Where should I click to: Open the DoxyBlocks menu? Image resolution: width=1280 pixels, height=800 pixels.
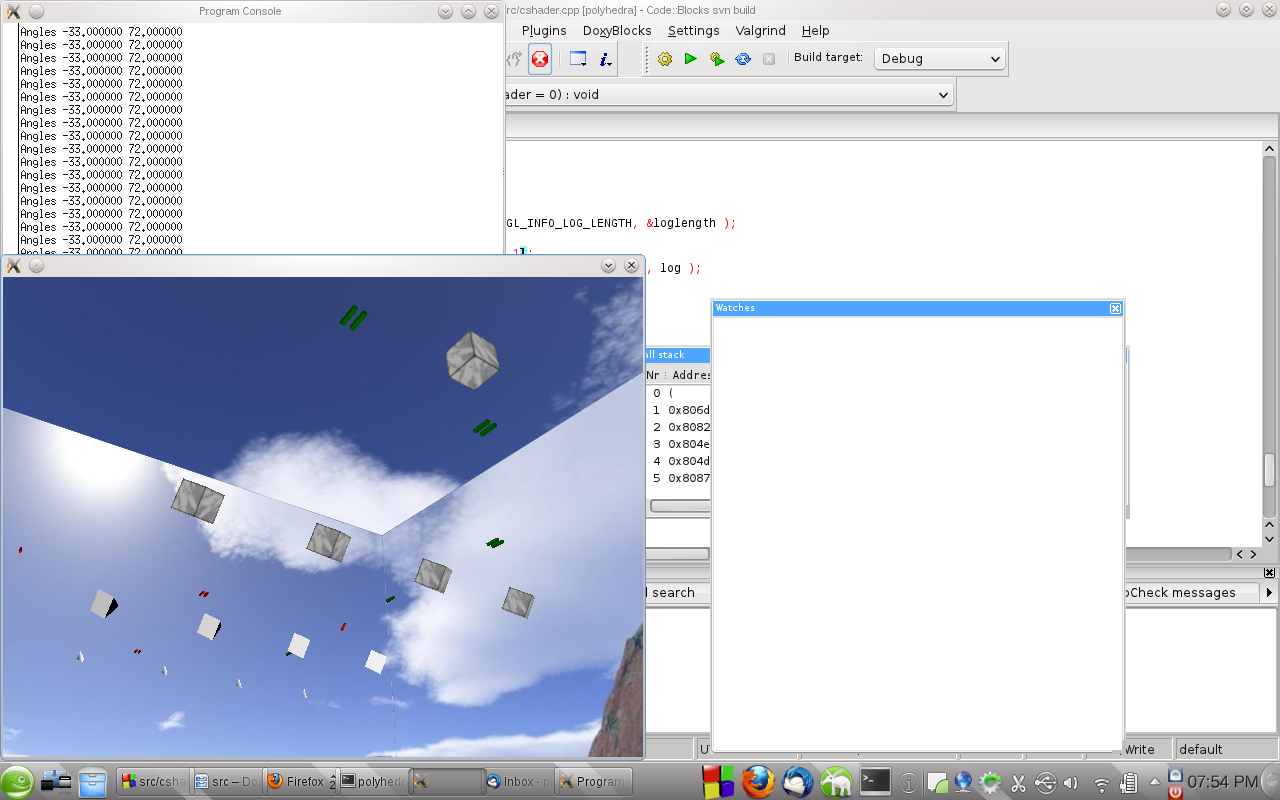617,31
